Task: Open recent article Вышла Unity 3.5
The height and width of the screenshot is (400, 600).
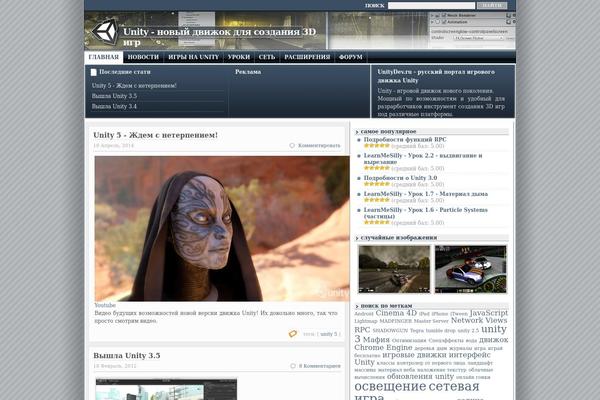Action: pos(114,96)
